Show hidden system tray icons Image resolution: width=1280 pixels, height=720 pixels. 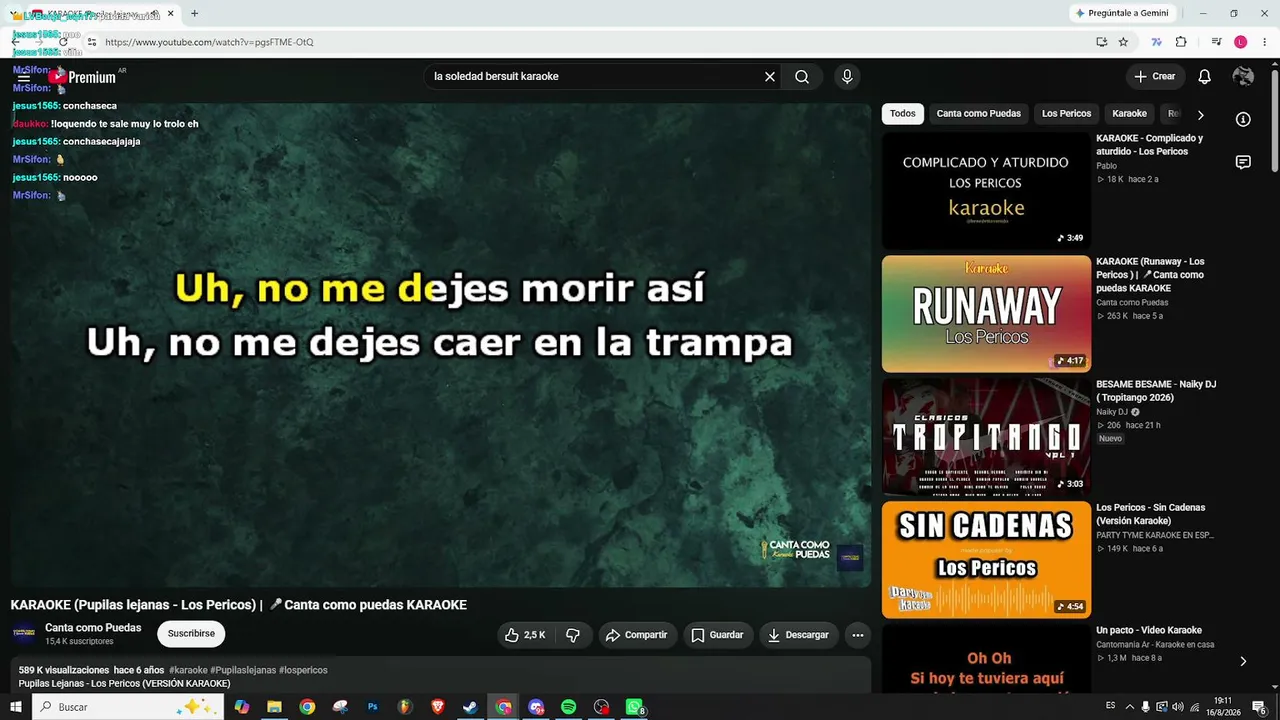pos(1130,707)
